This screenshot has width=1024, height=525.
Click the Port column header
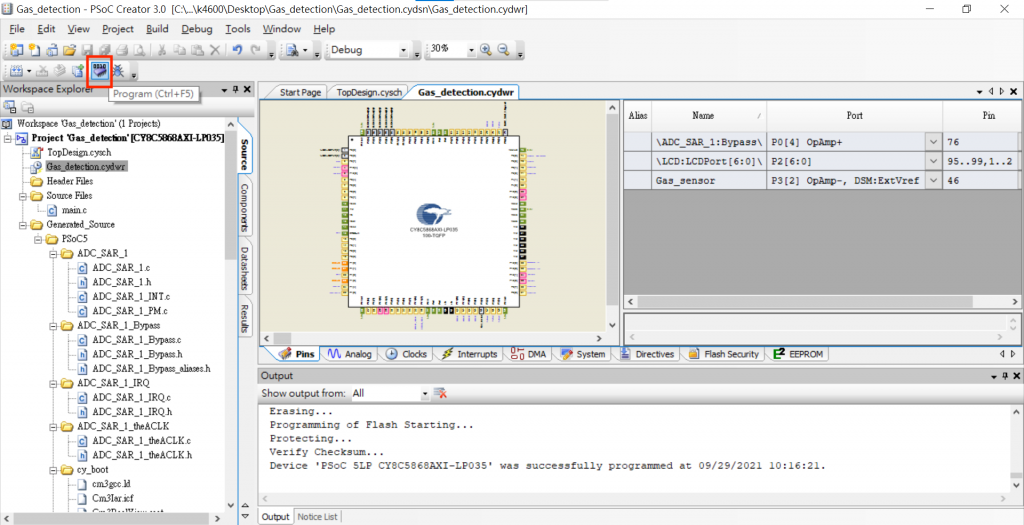click(x=854, y=116)
